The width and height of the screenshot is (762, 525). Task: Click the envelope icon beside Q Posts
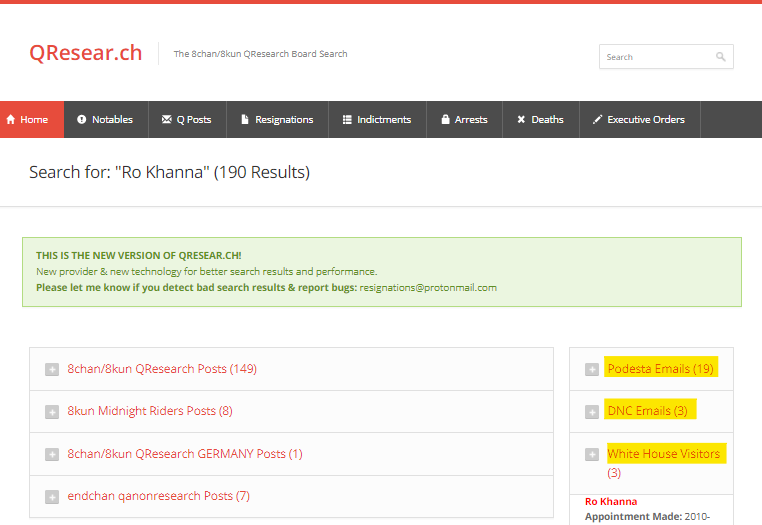(x=167, y=120)
